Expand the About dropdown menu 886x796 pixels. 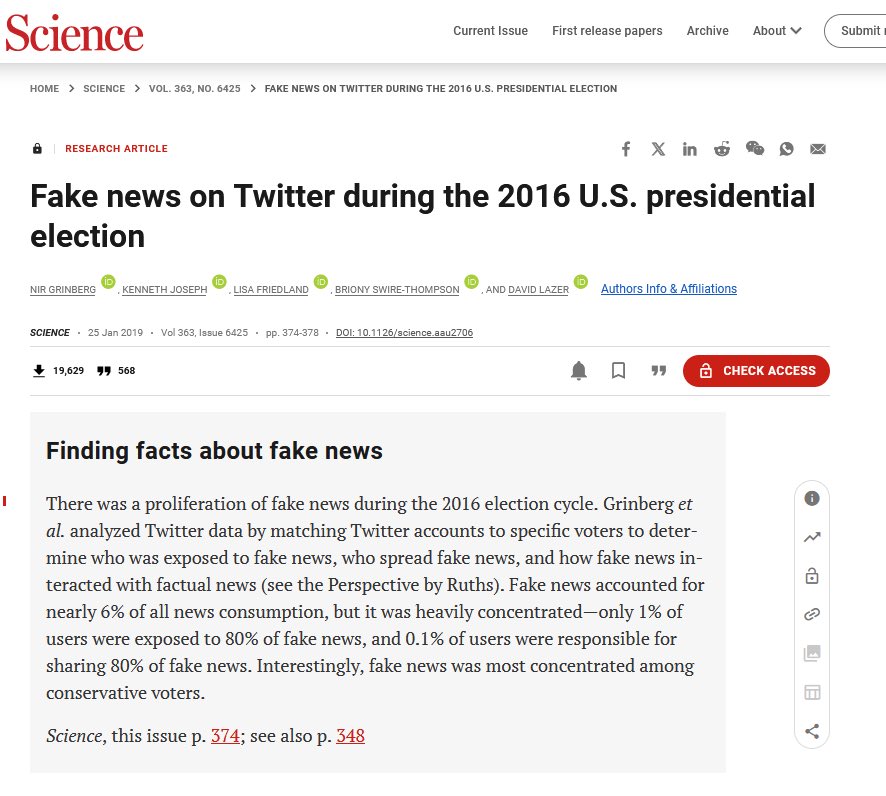click(x=776, y=31)
